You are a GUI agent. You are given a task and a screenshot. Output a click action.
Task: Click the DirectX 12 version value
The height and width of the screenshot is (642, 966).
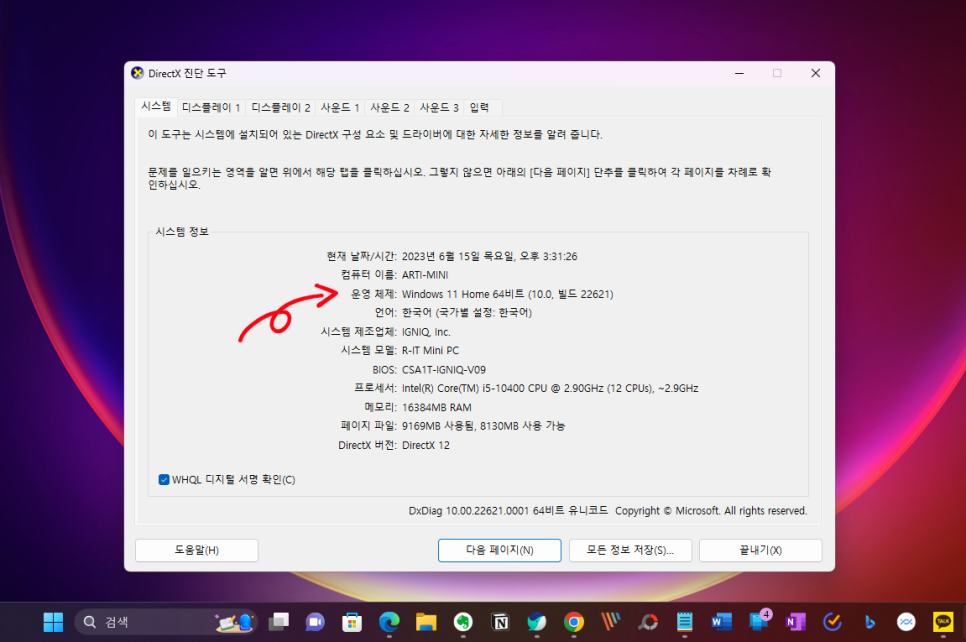pos(426,445)
